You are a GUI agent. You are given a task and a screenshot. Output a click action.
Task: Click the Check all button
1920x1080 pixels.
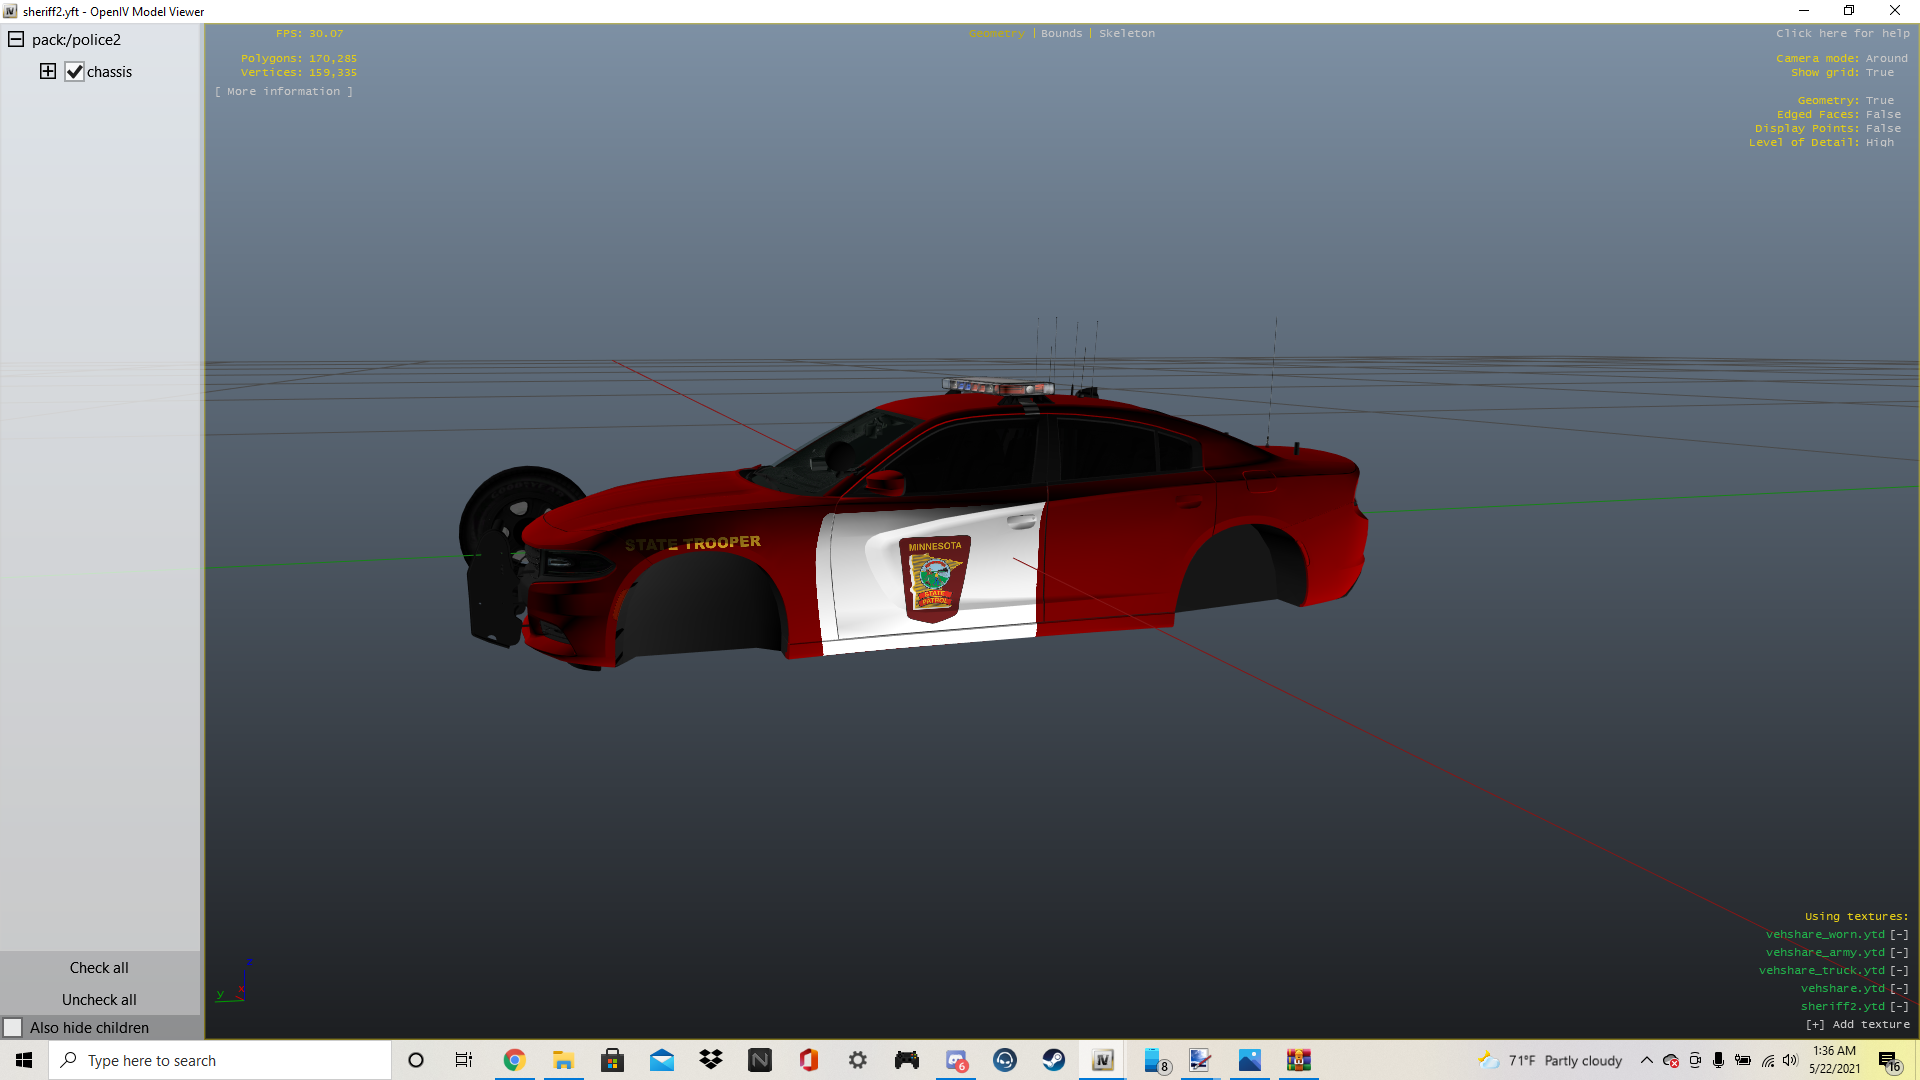pyautogui.click(x=99, y=967)
